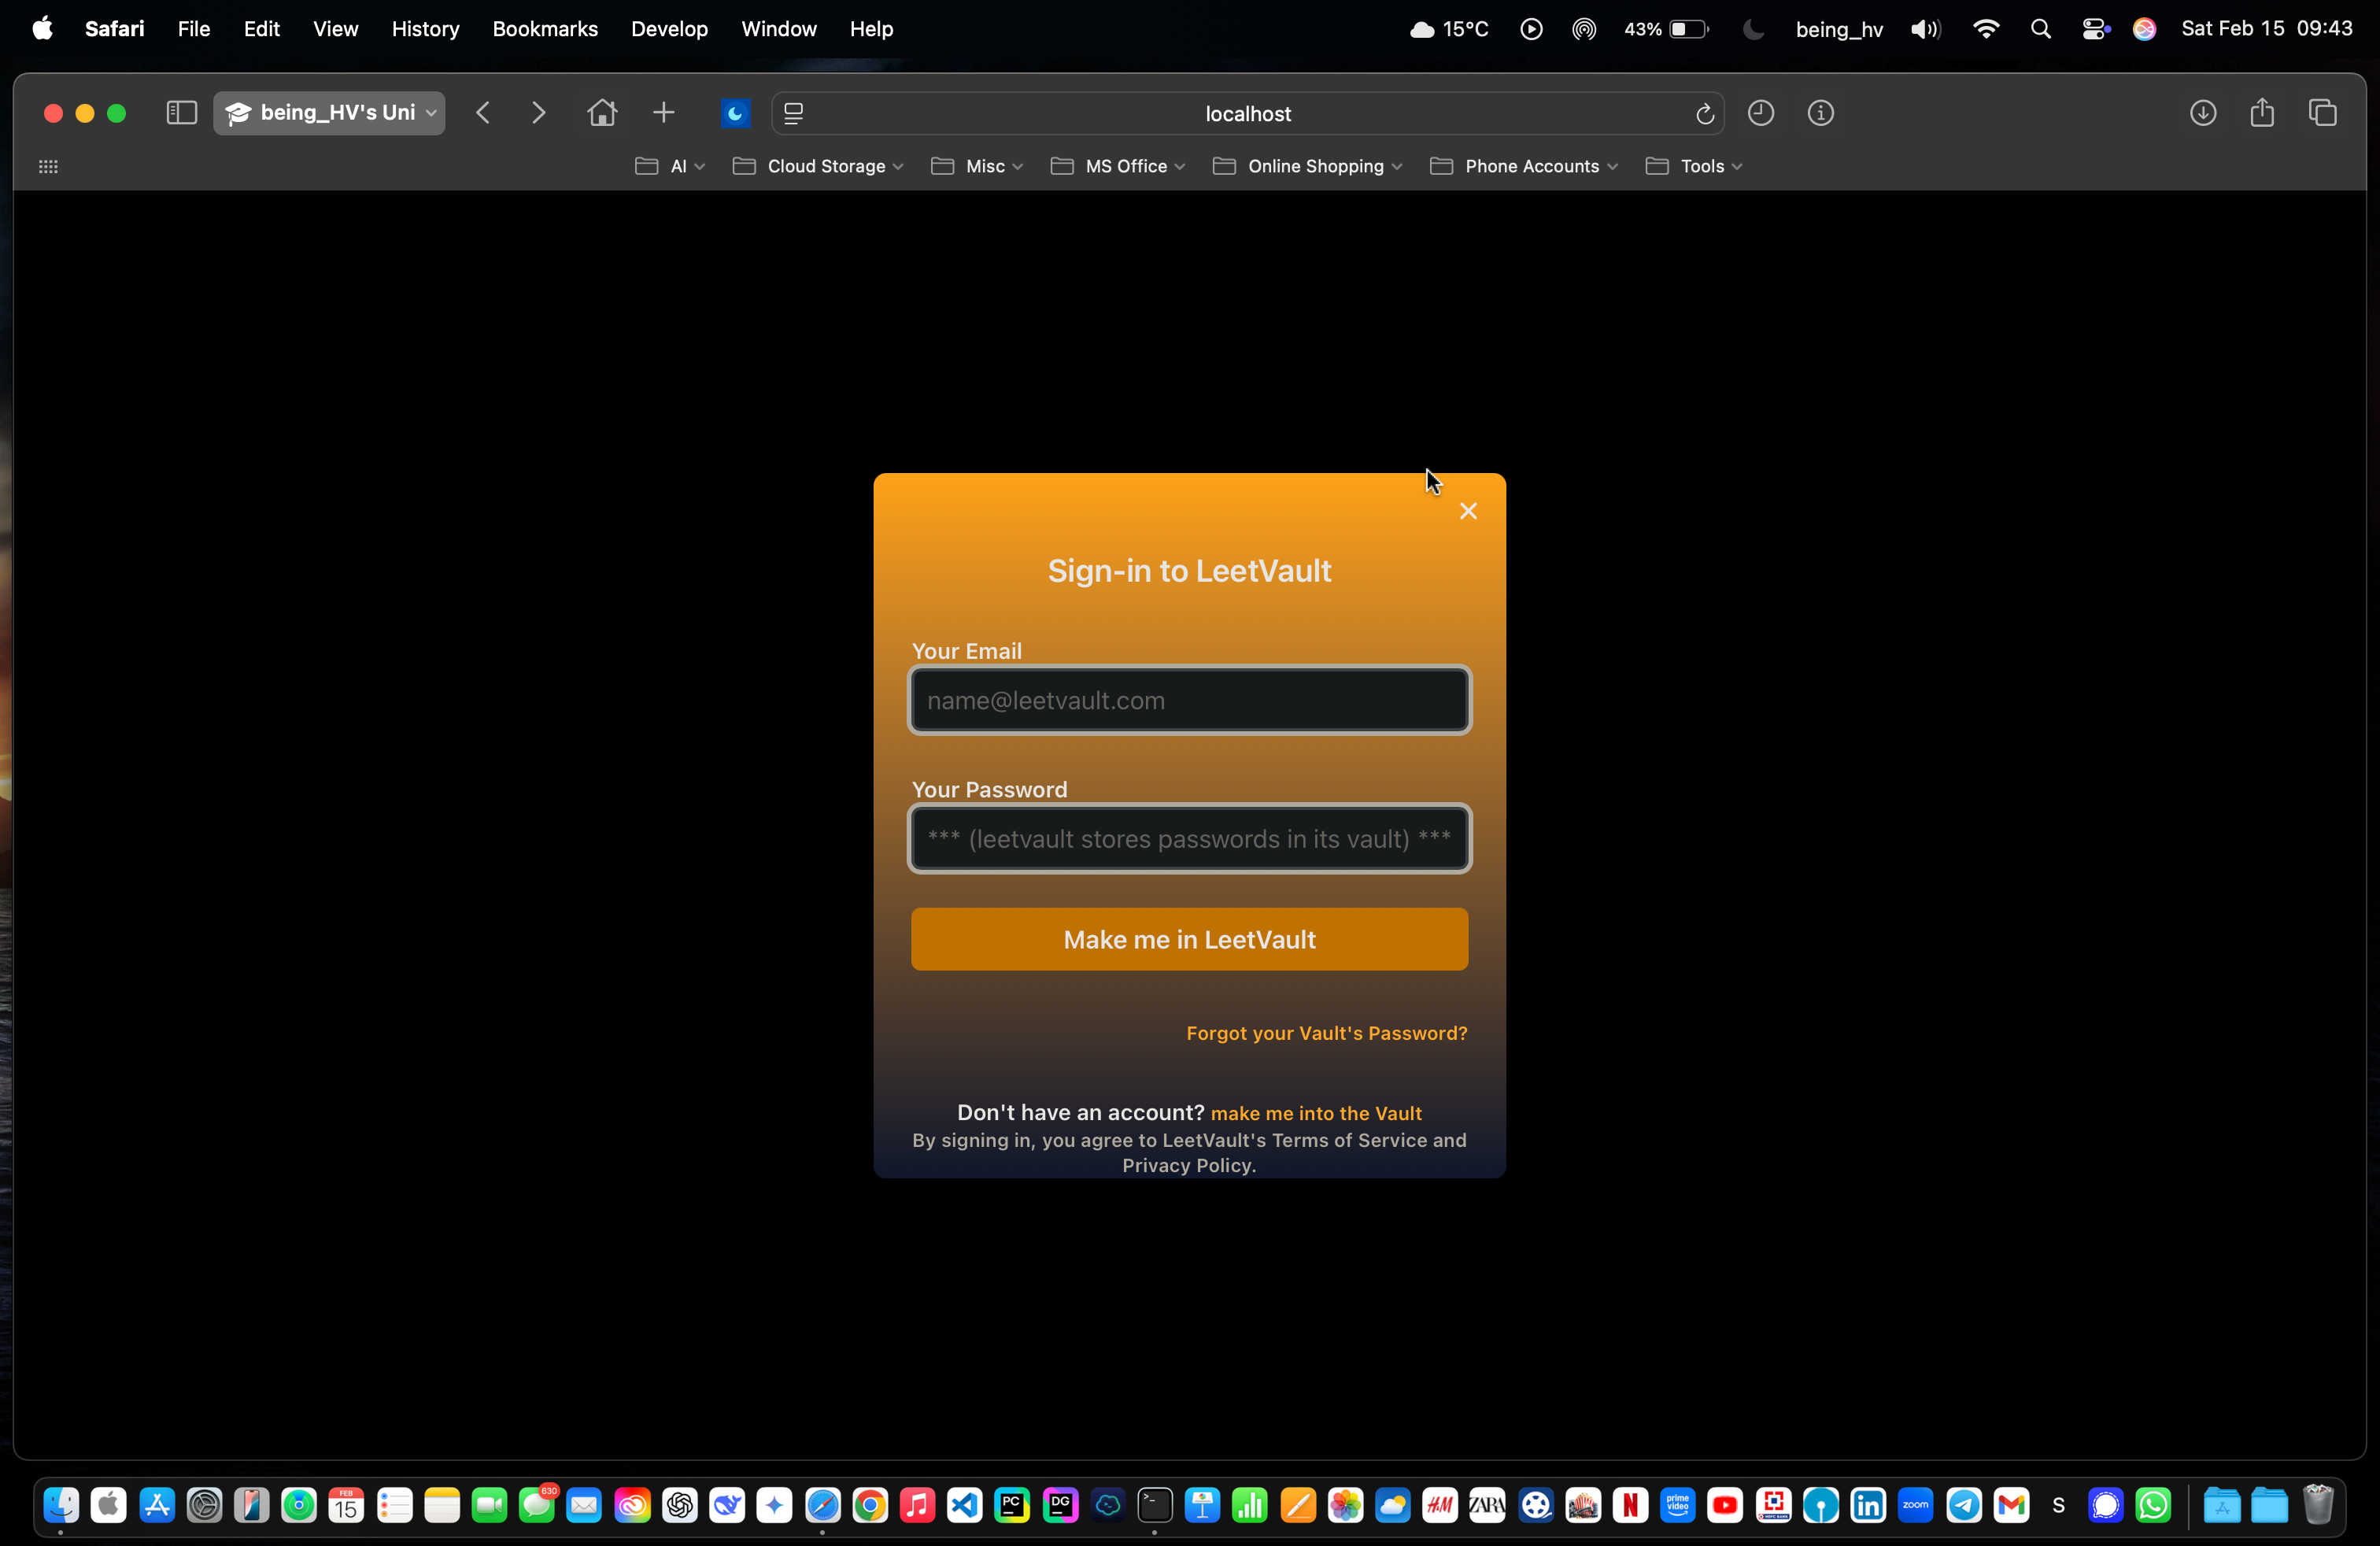The height and width of the screenshot is (1546, 2380).
Task: Toggle the dark mode extension icon
Action: pyautogui.click(x=735, y=113)
